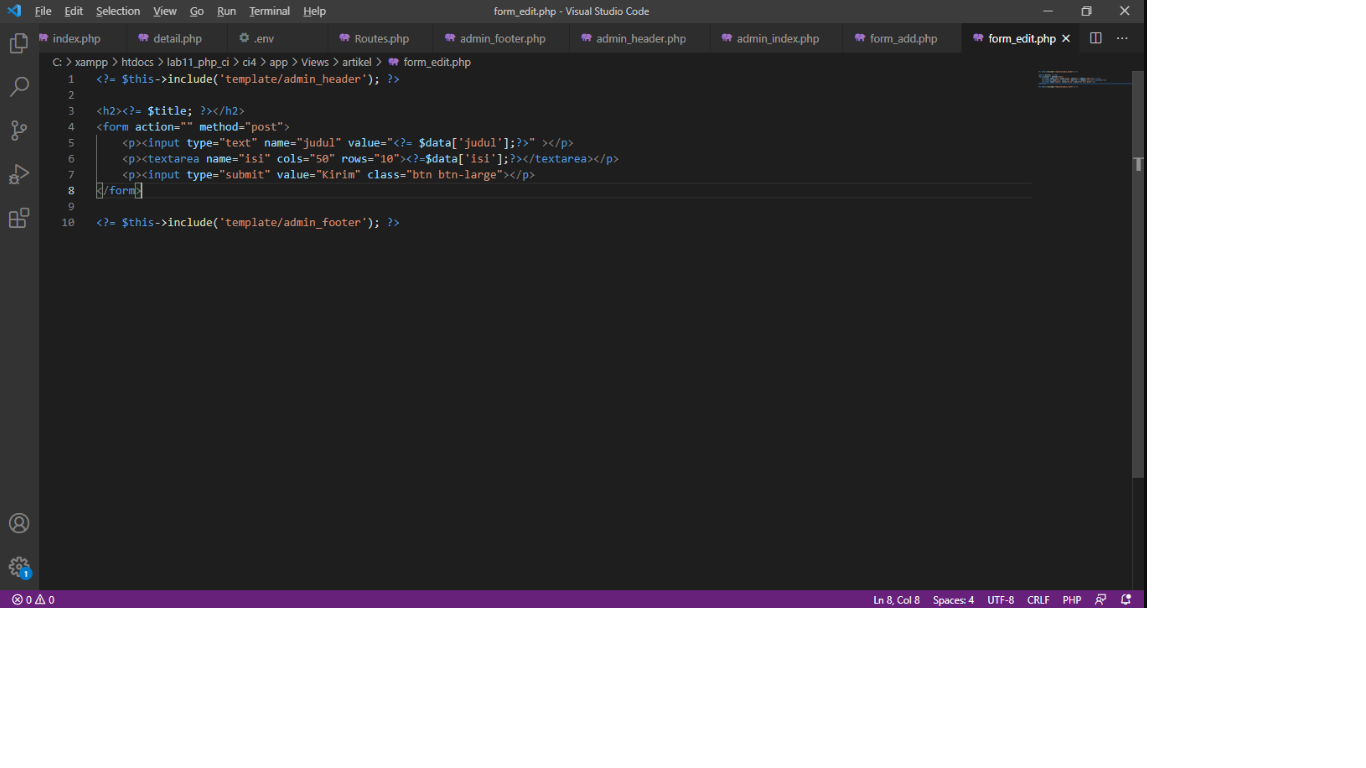Screen dimensions: 1366x768
Task: Open the Terminal menu
Action: point(269,11)
